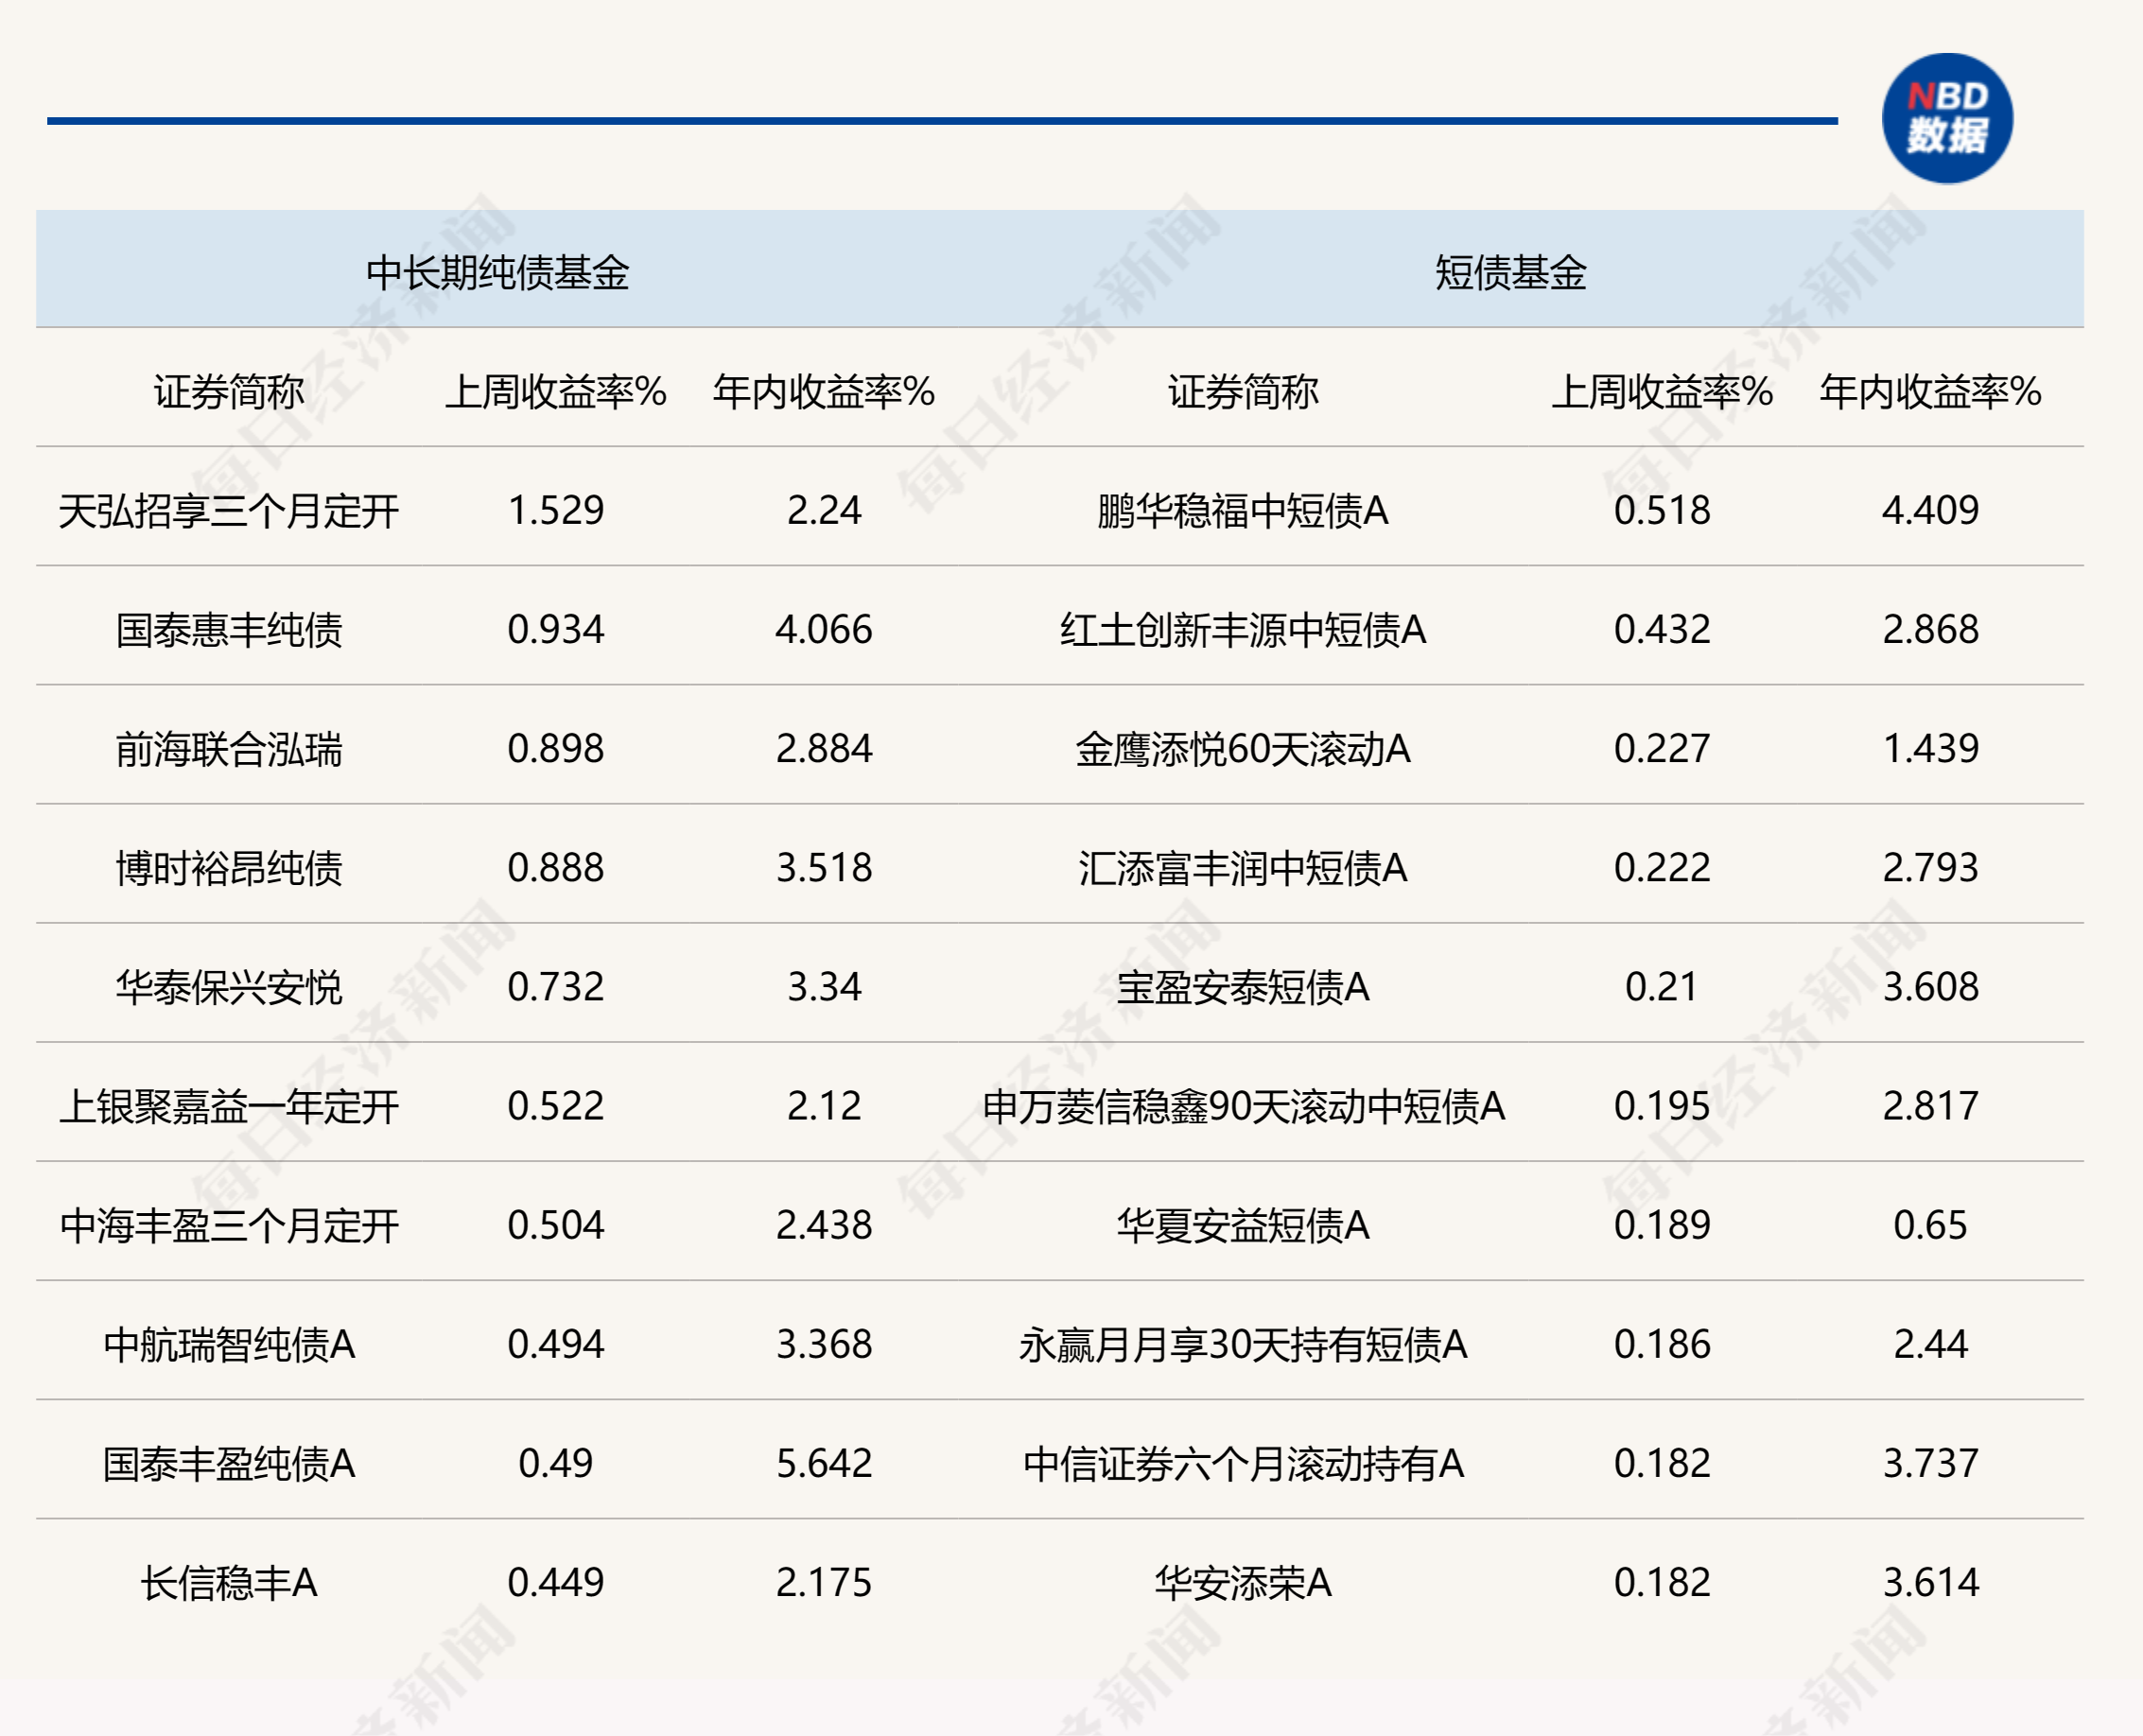Select the 短债基金 section header
Image resolution: width=2143 pixels, height=1736 pixels.
tap(1510, 272)
